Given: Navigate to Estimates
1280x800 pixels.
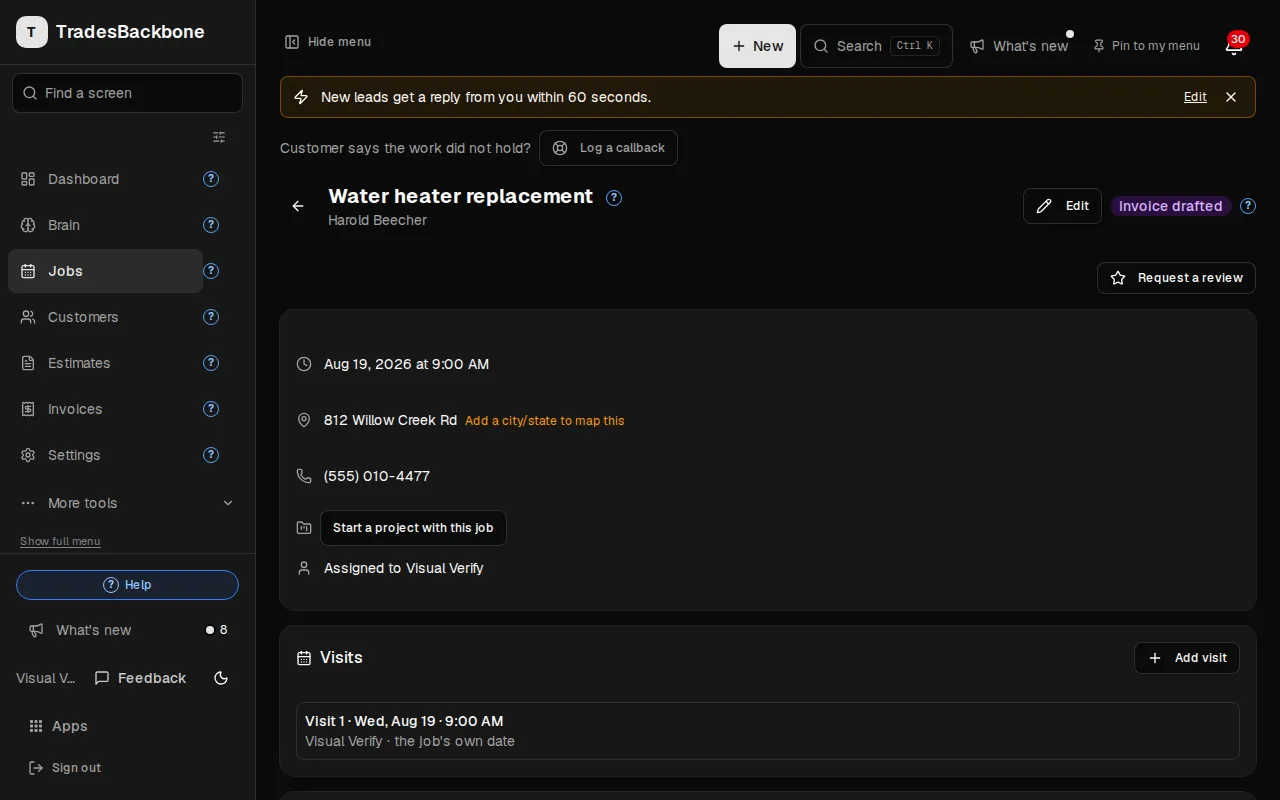Looking at the screenshot, I should point(105,363).
